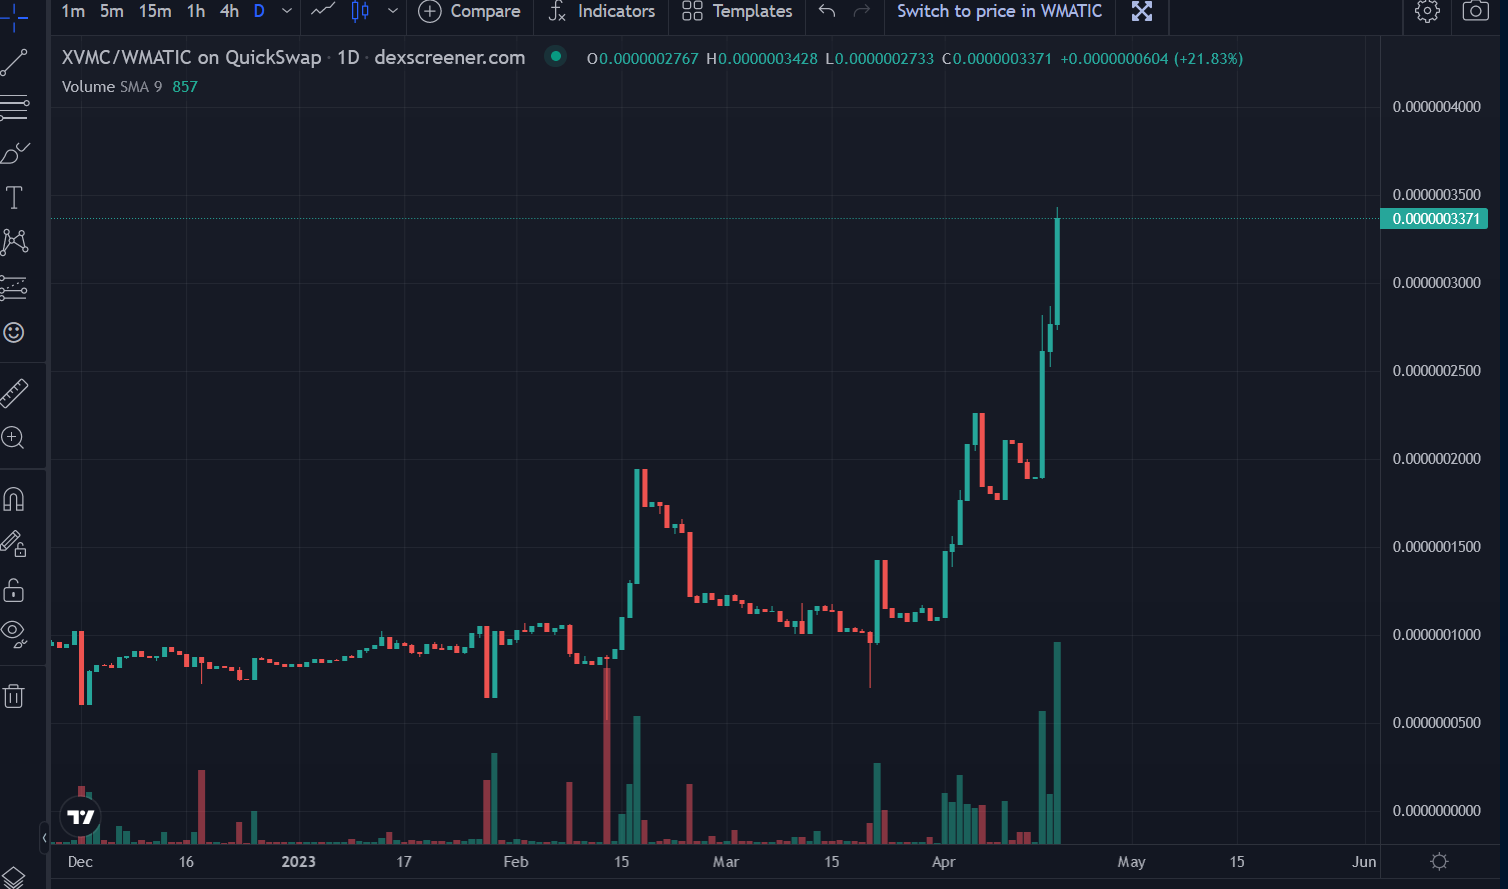
Task: Click the current price label 0.0000003371
Action: pos(1434,219)
